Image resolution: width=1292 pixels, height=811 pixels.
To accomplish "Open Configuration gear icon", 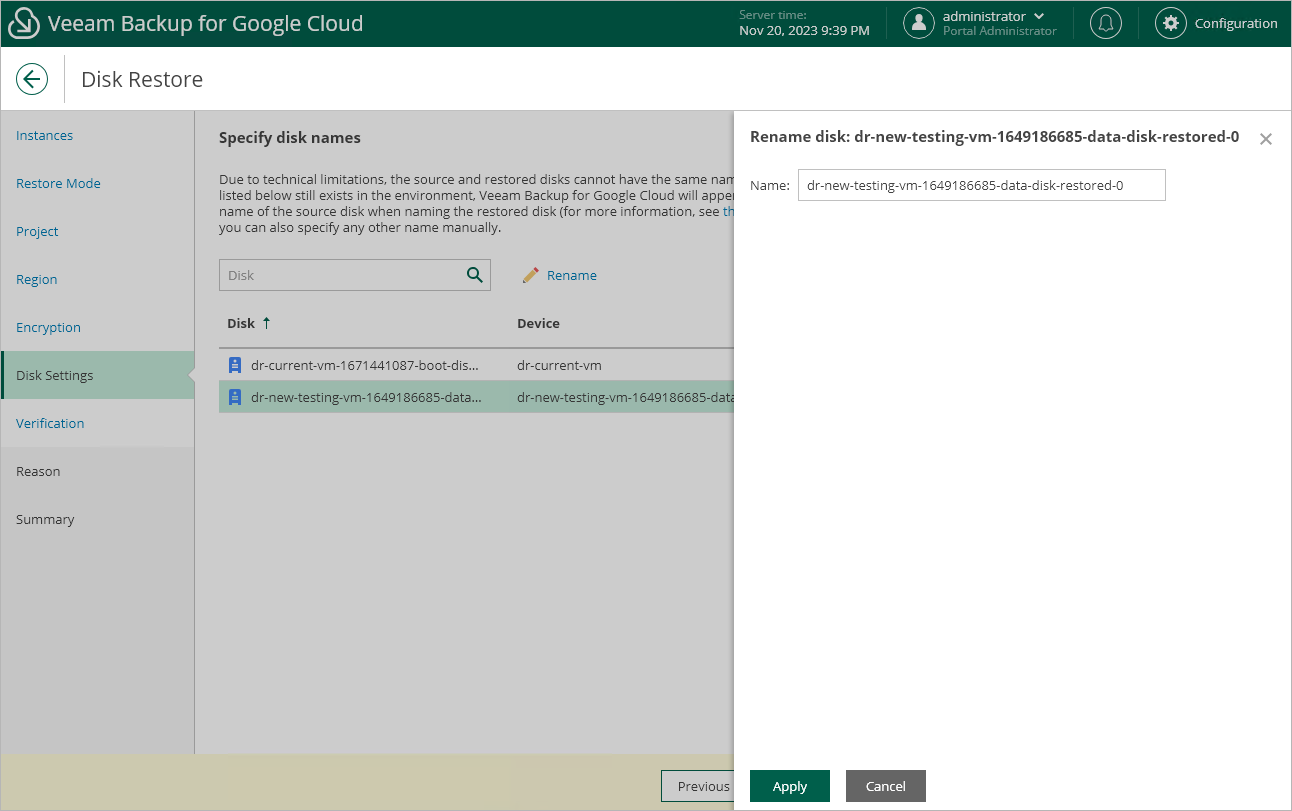I will tap(1171, 24).
